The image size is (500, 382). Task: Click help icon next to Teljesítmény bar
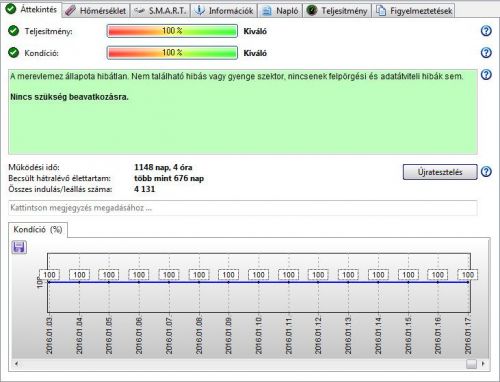click(486, 31)
